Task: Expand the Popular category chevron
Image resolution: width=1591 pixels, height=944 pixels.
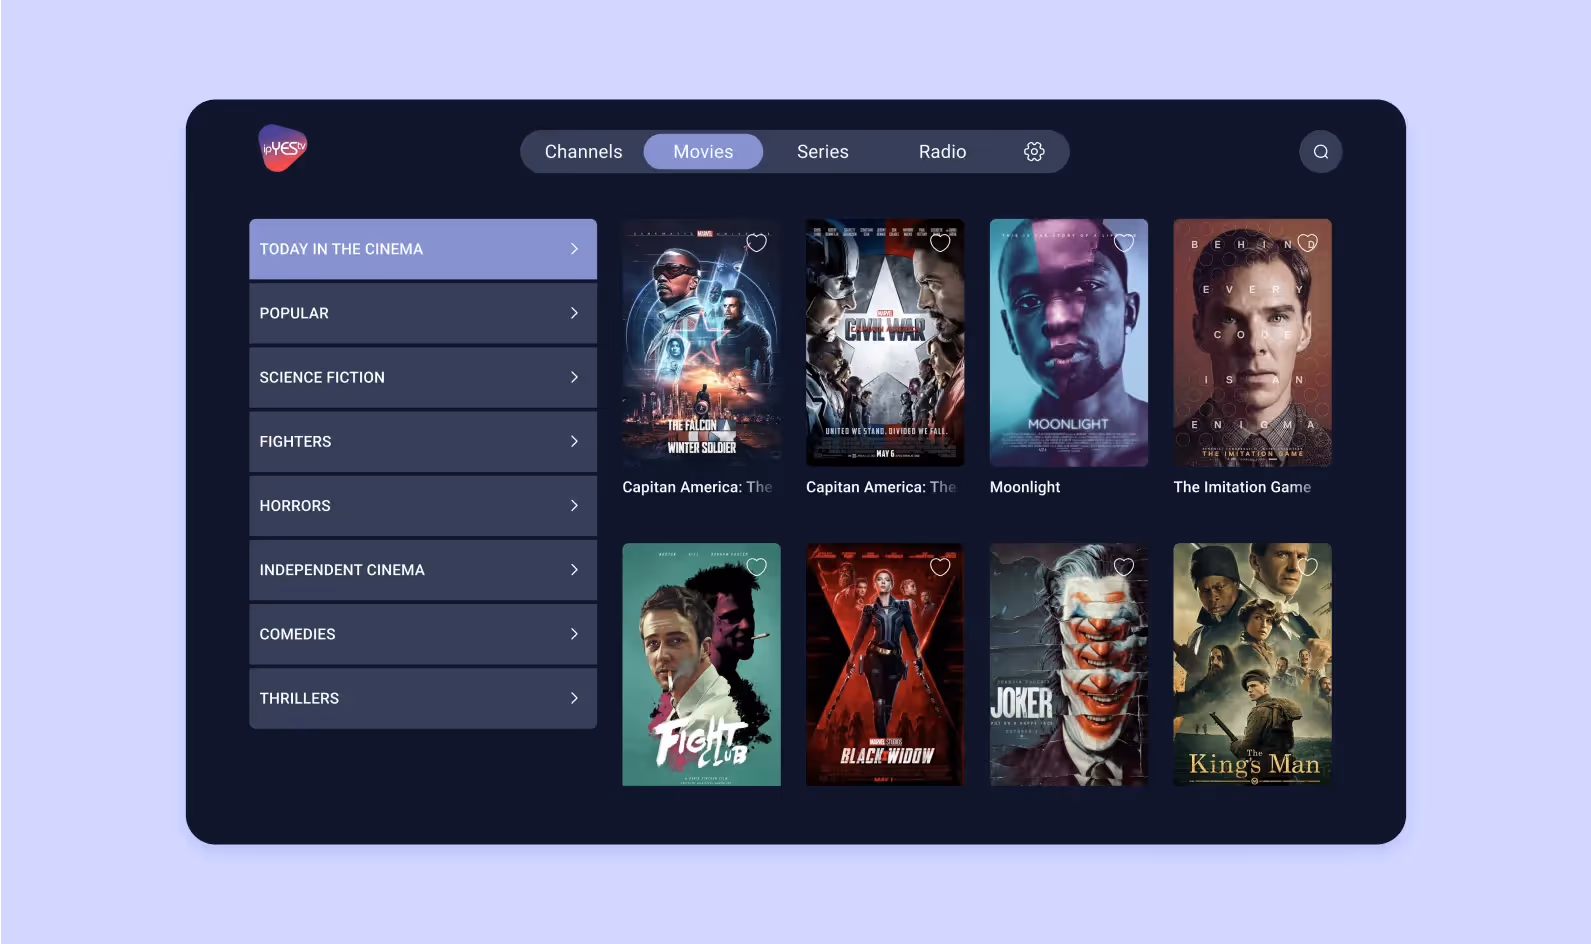Action: point(574,313)
